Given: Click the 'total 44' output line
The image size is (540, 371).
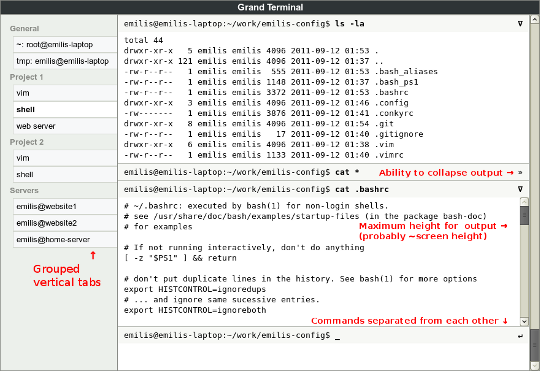Looking at the screenshot, I should tap(143, 40).
